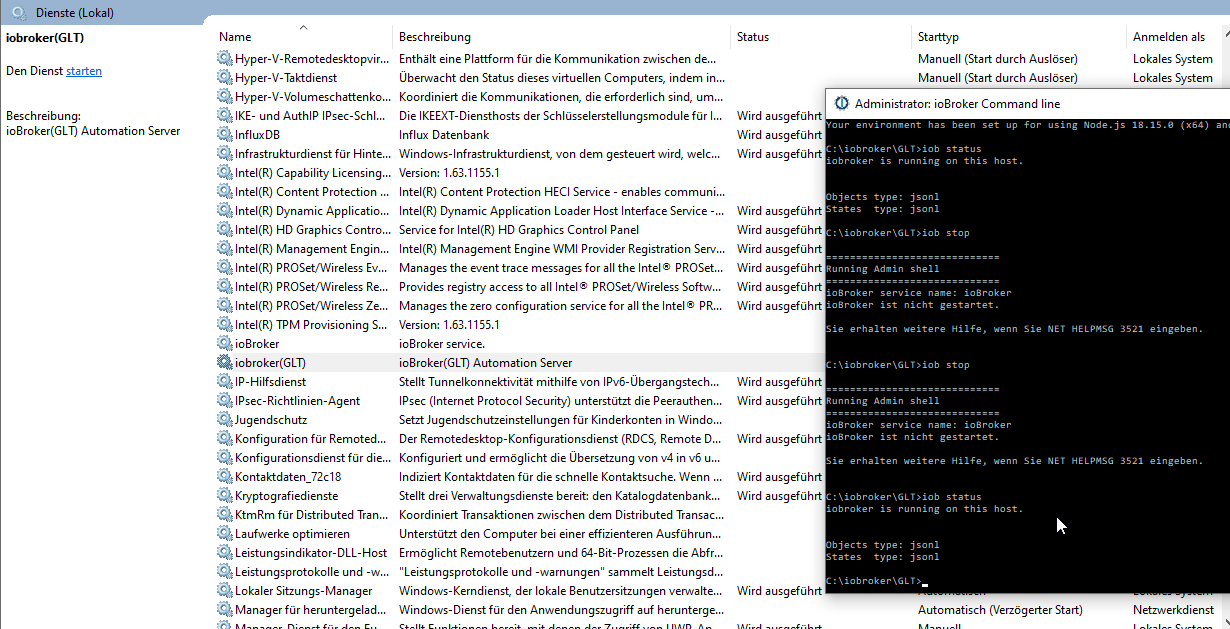
Task: Select the Leistungsprotokolle und -warnungen service name
Action: coord(313,572)
